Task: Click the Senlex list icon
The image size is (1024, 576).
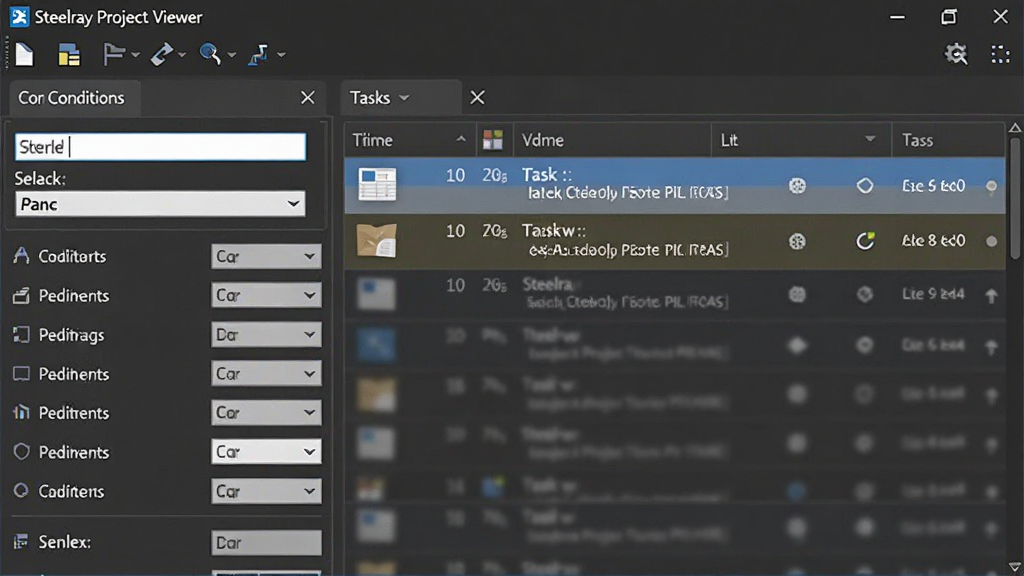Action: [21, 541]
